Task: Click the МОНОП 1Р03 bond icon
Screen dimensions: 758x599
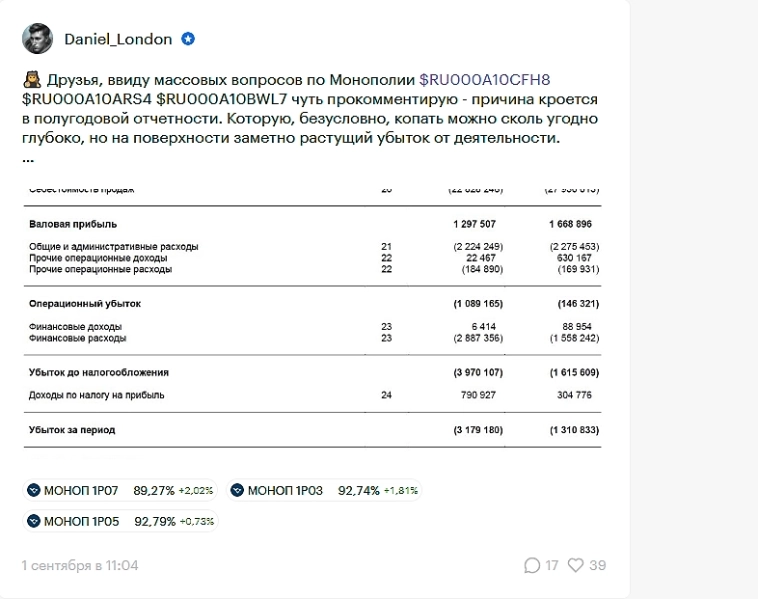Action: pyautogui.click(x=237, y=491)
